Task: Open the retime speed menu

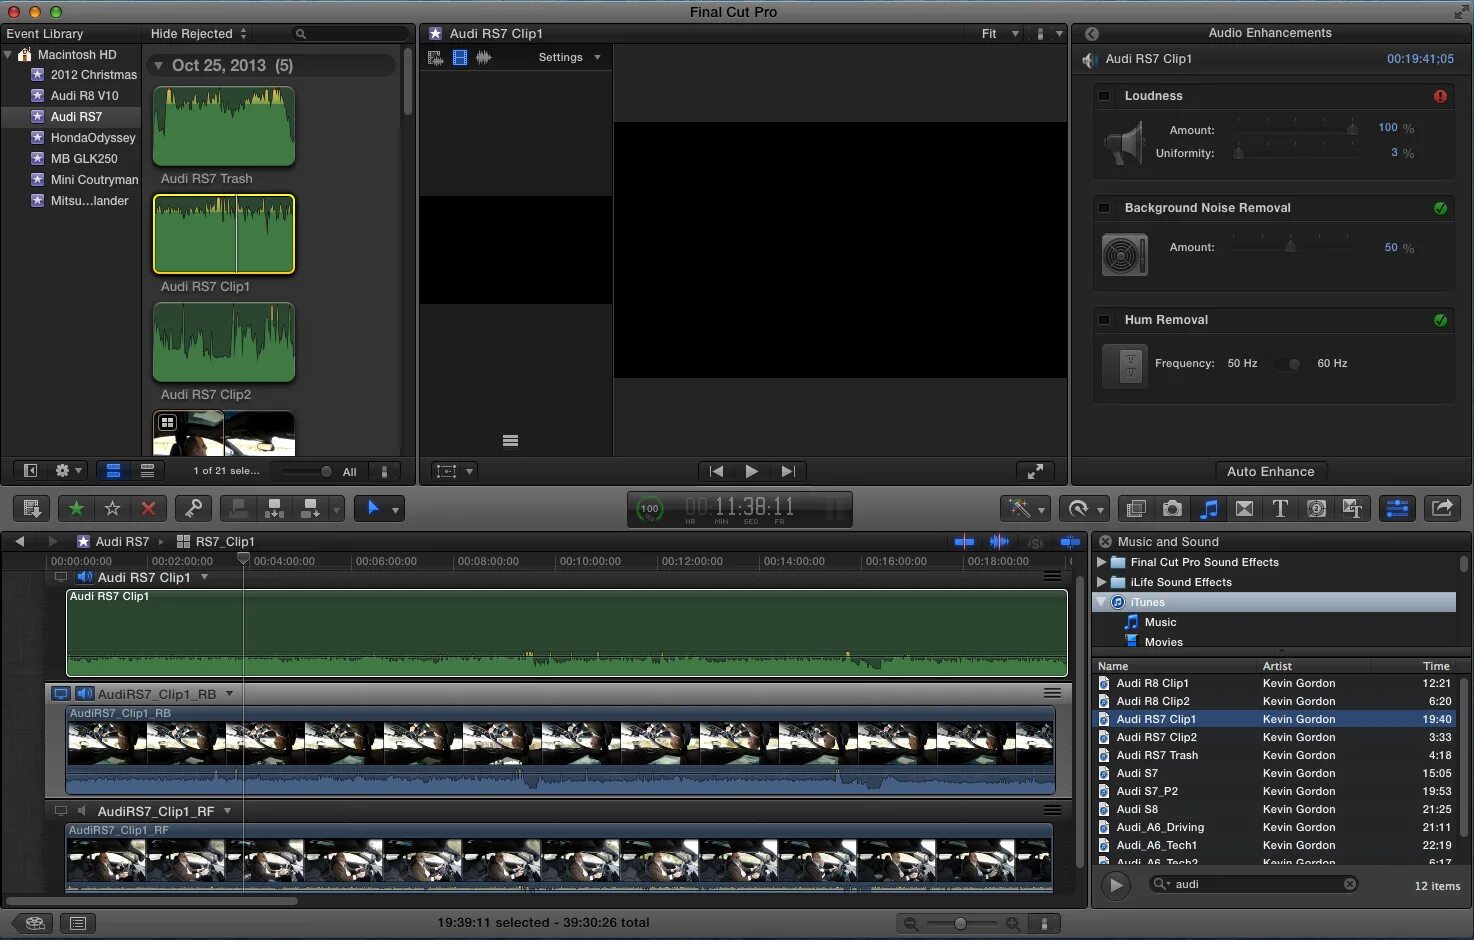Action: pyautogui.click(x=1084, y=509)
